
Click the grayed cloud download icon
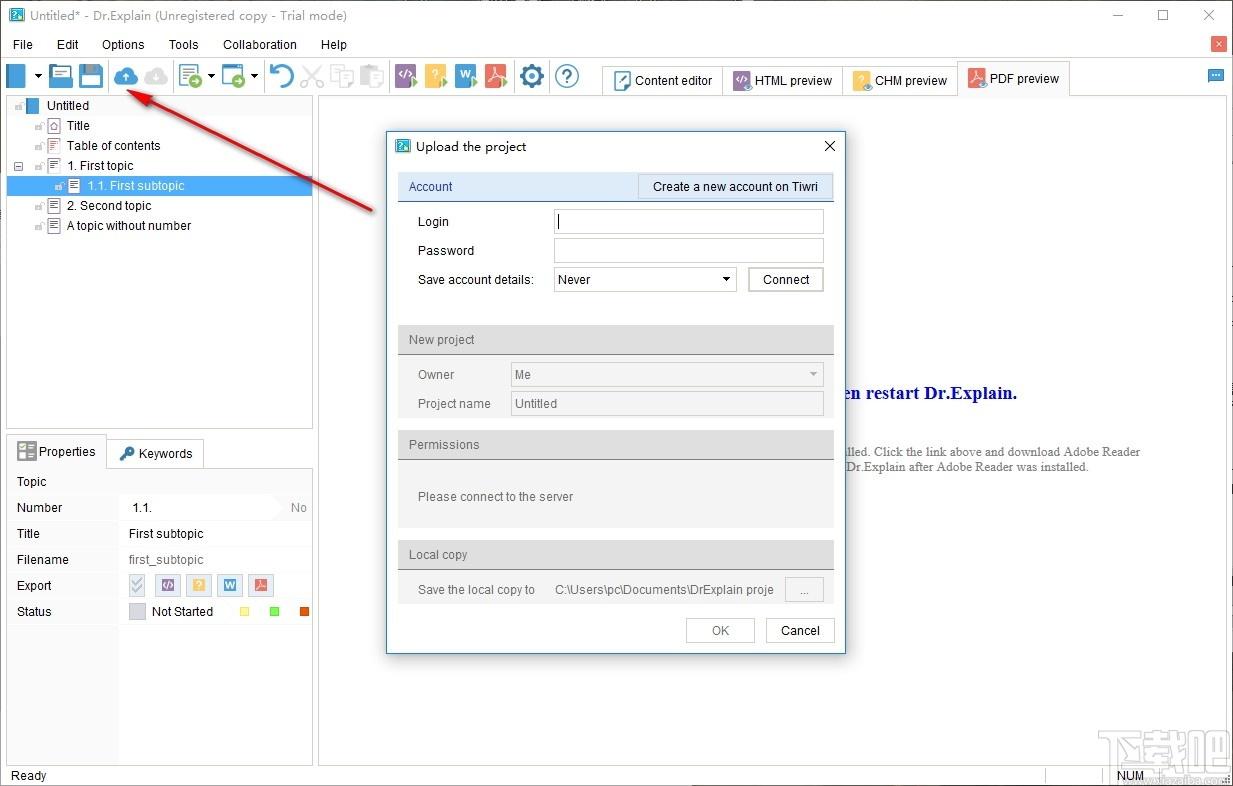156,76
